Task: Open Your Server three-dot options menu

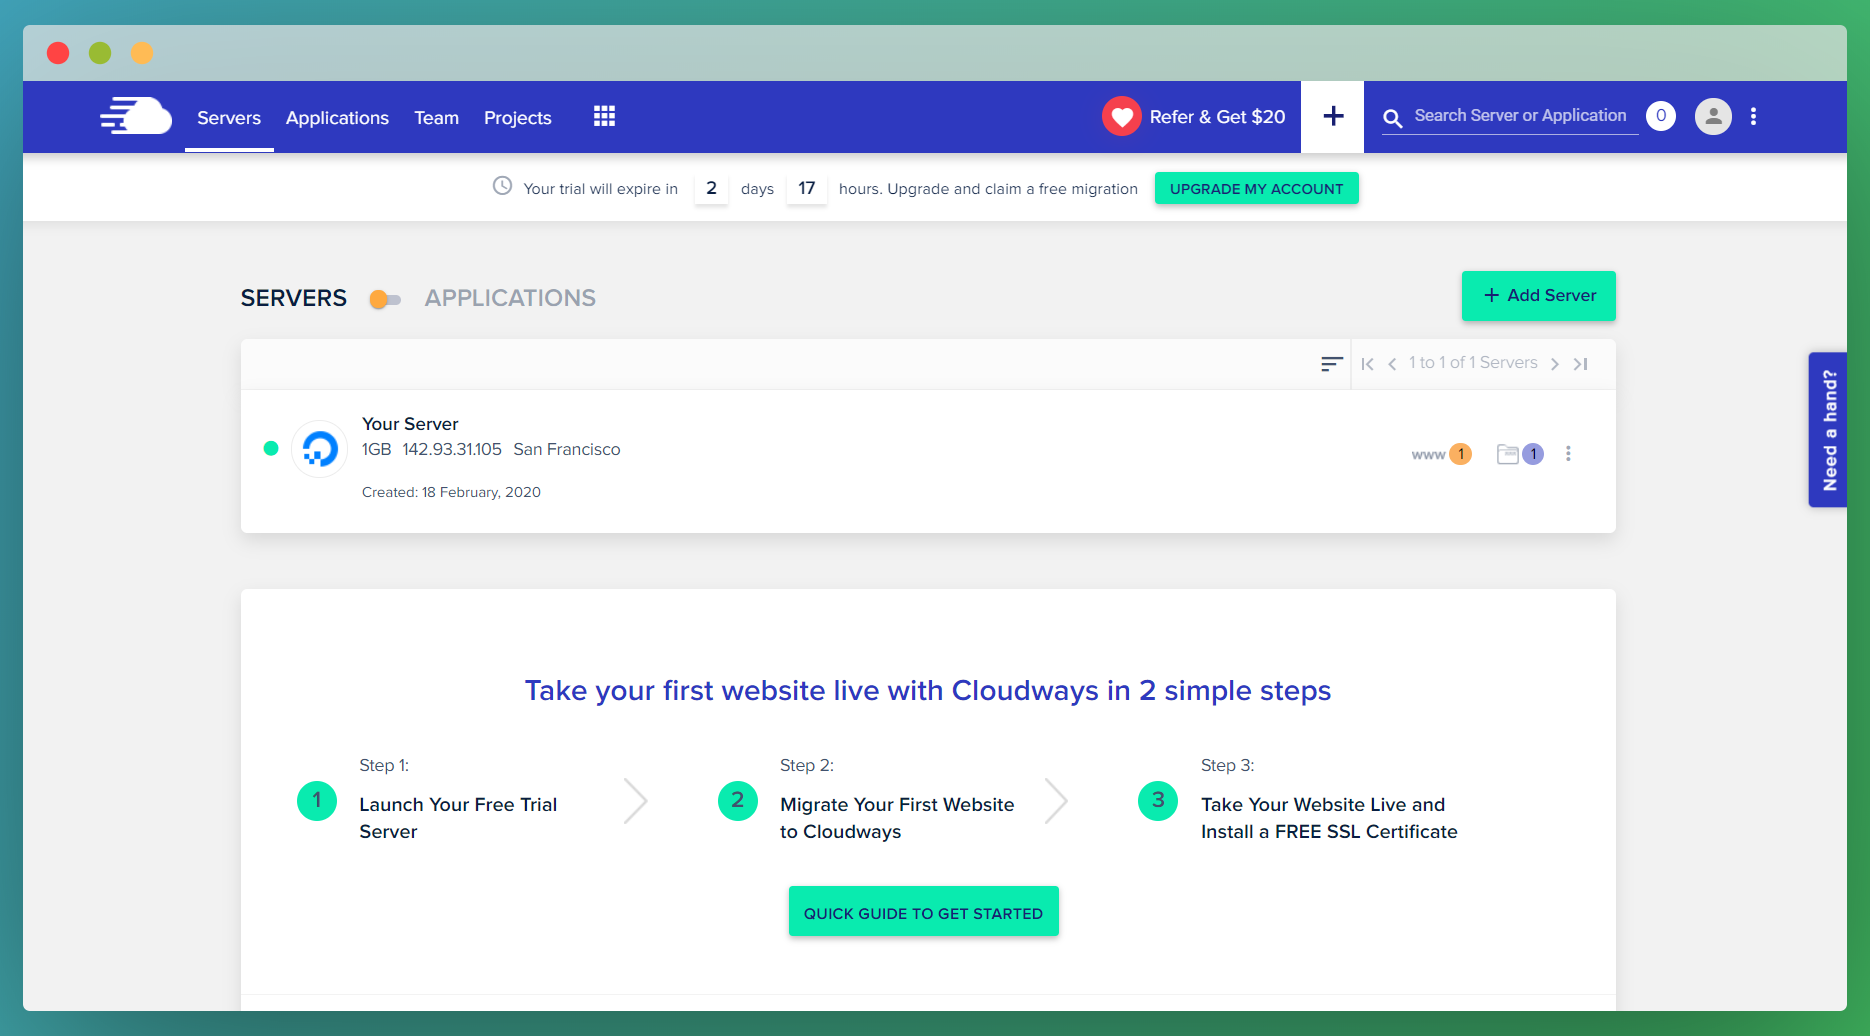Action: click(x=1568, y=454)
